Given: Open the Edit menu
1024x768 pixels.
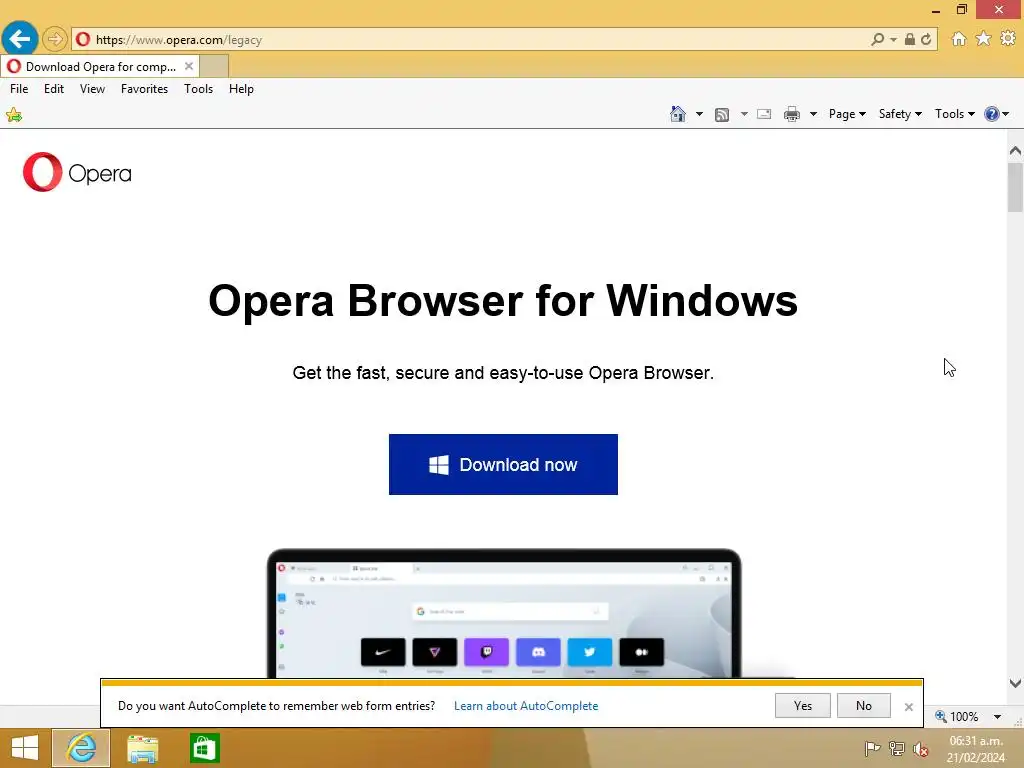Looking at the screenshot, I should click(x=54, y=89).
